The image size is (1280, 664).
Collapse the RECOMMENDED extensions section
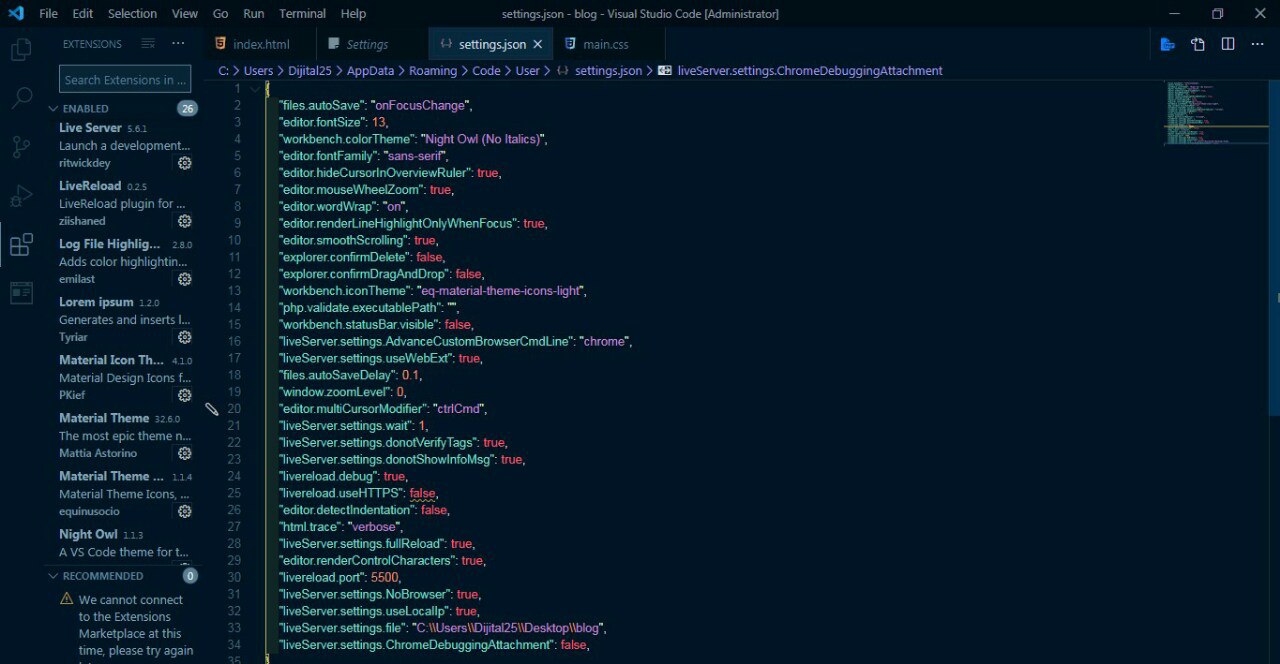coord(53,576)
